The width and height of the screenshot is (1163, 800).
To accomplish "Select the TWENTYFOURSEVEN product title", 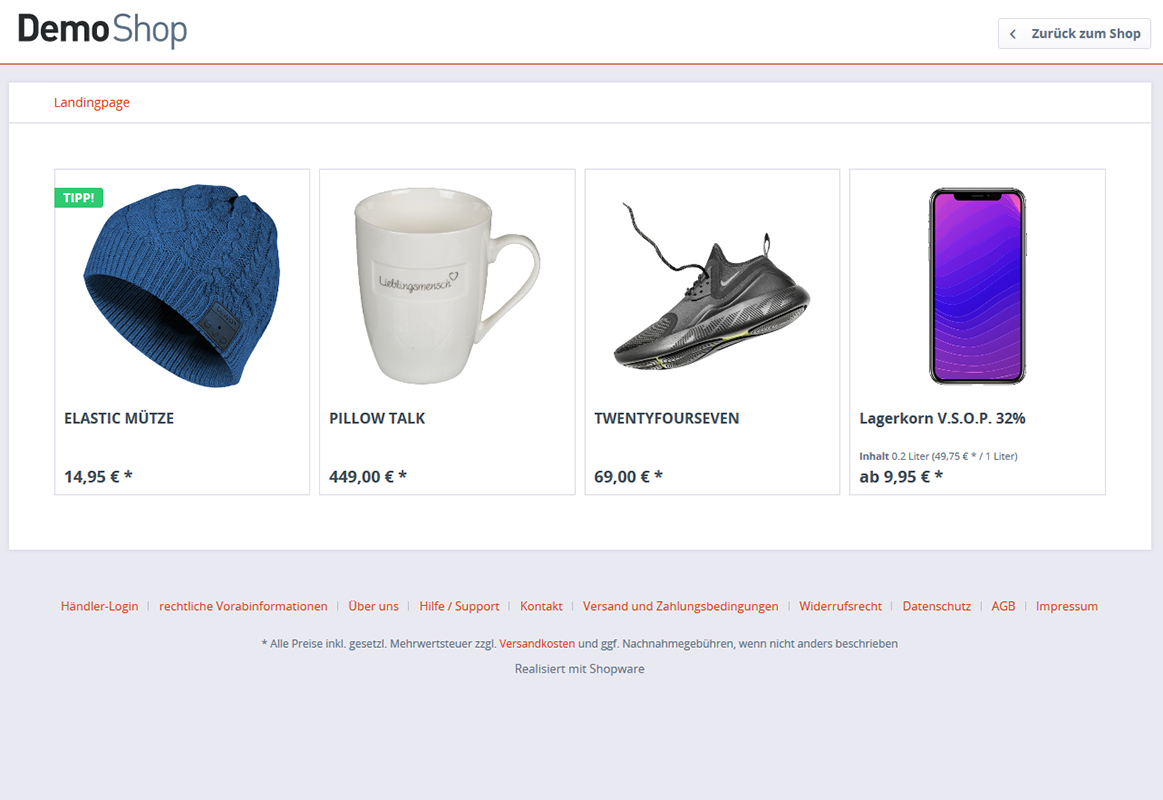I will [667, 418].
